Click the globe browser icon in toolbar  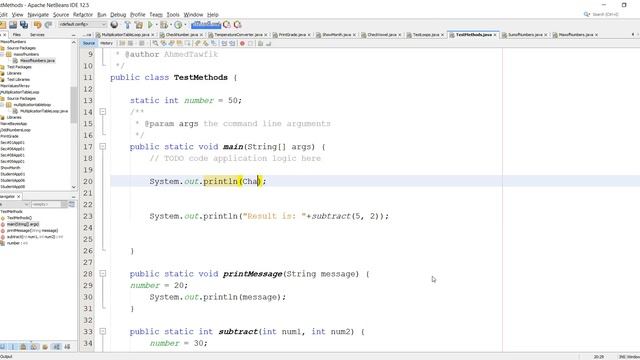click(114, 25)
